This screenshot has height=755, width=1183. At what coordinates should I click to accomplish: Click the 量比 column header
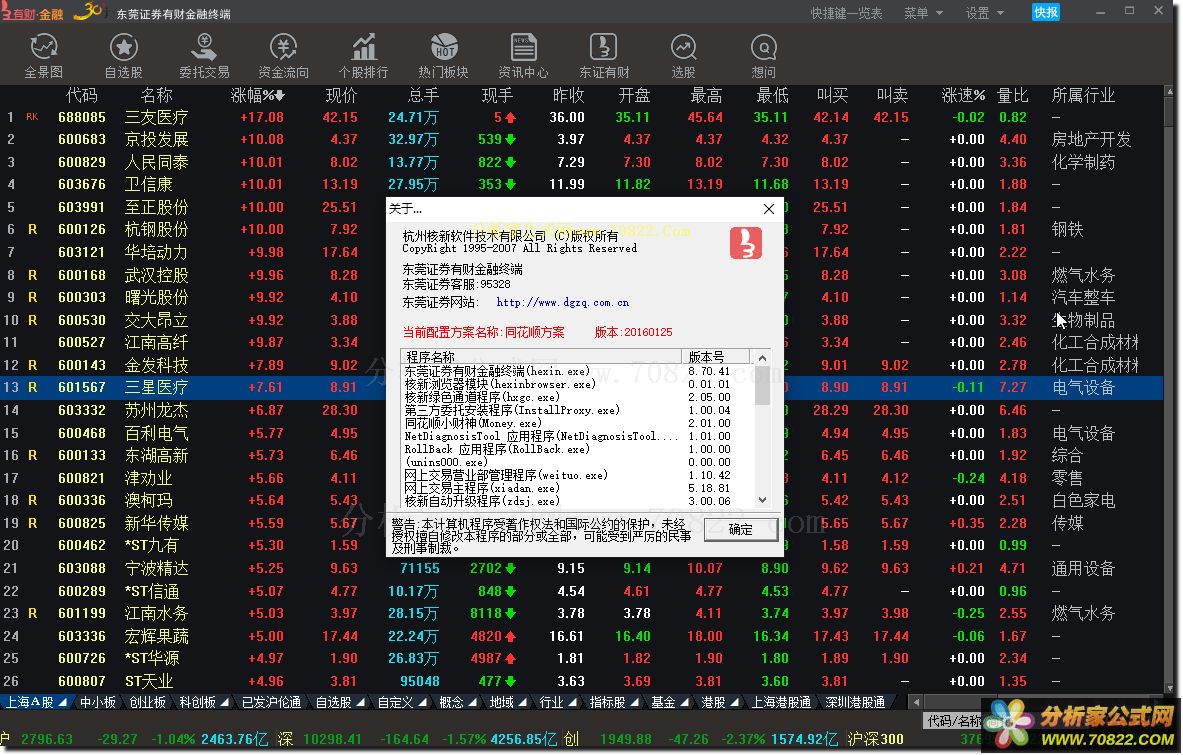1012,95
